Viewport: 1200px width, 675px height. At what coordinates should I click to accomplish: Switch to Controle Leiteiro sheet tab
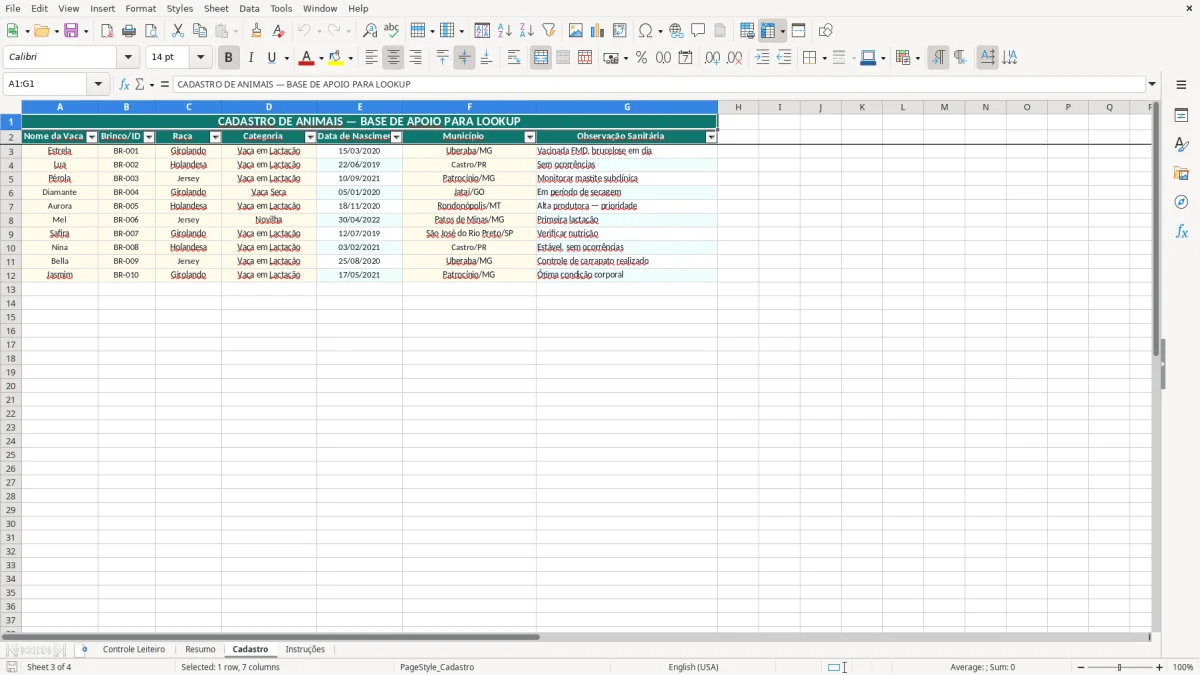134,650
